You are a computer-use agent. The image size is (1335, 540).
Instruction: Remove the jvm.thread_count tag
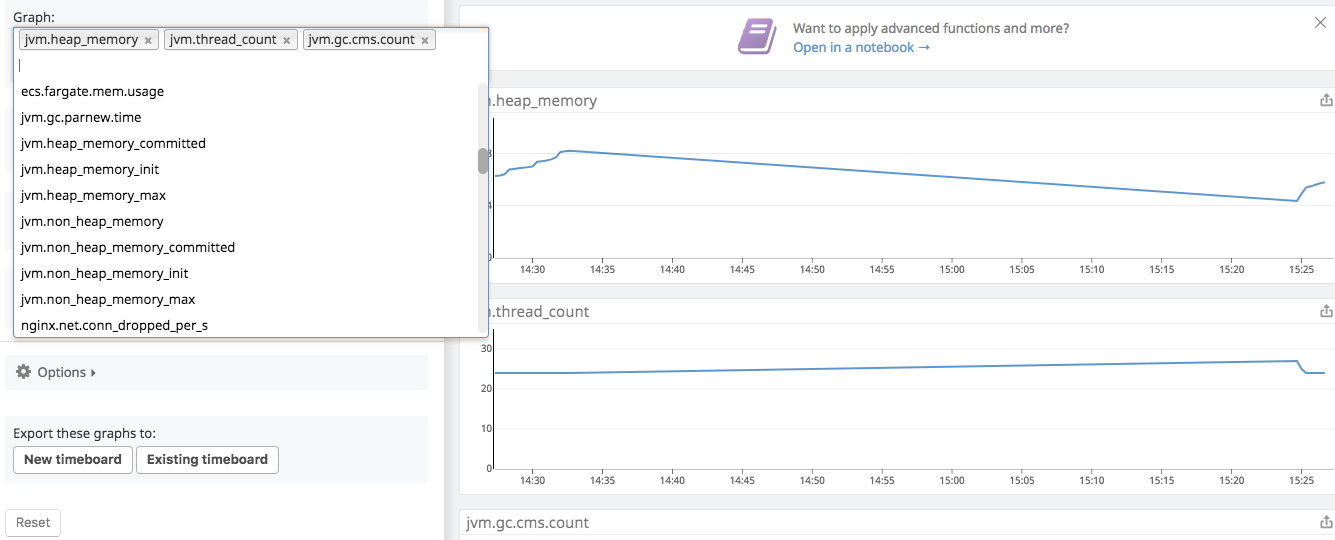pos(286,40)
